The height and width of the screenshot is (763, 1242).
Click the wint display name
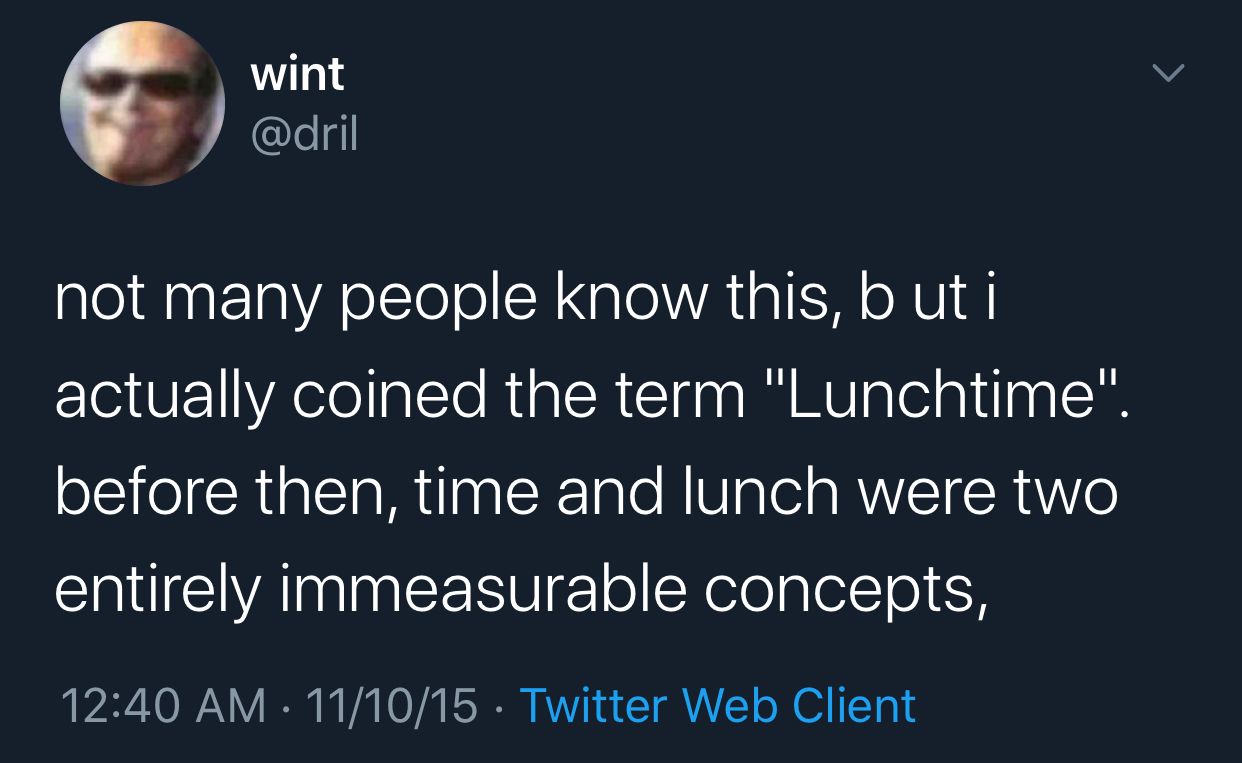click(297, 72)
